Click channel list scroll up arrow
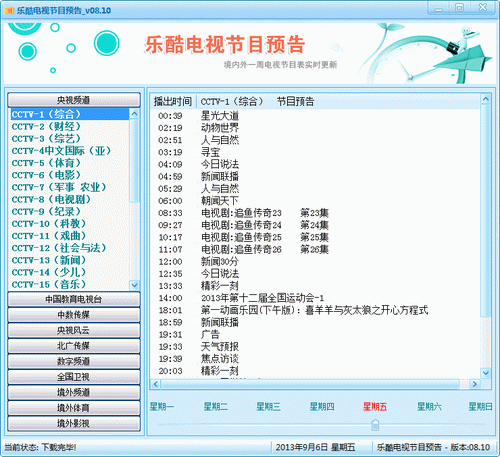Screen dimensions: 500x457 [134, 114]
